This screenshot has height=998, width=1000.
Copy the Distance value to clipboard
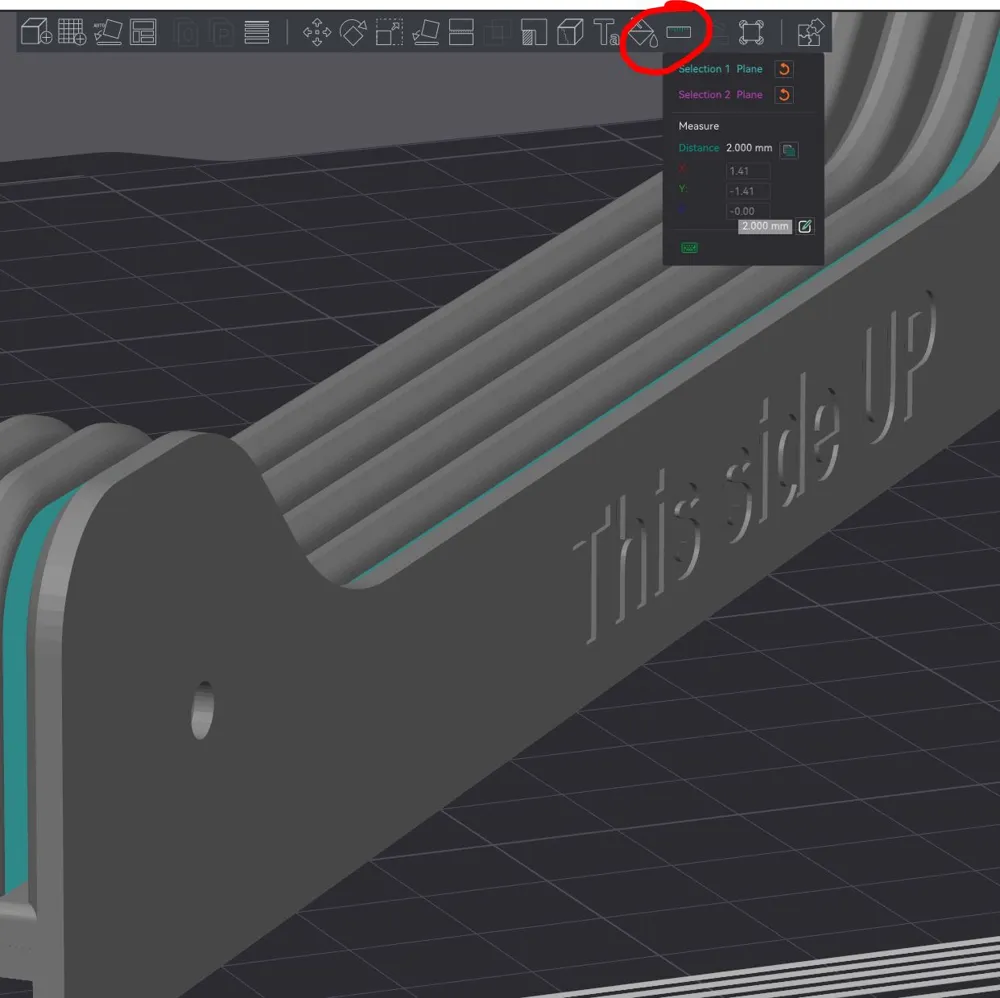789,150
